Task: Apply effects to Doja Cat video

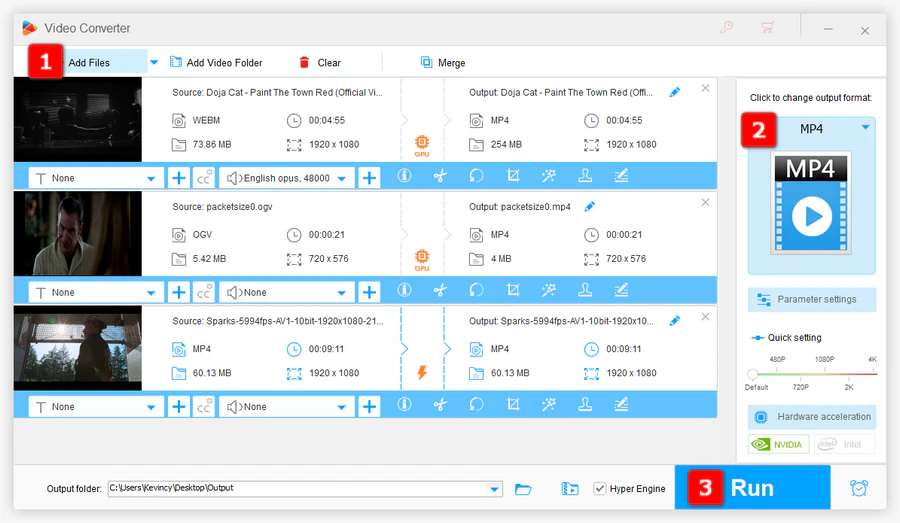Action: click(549, 176)
